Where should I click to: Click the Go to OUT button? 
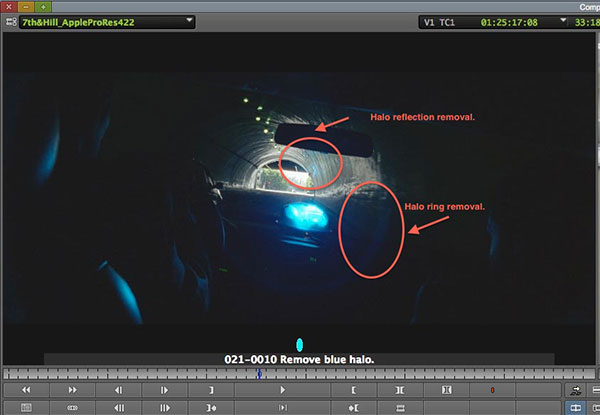click(x=211, y=408)
